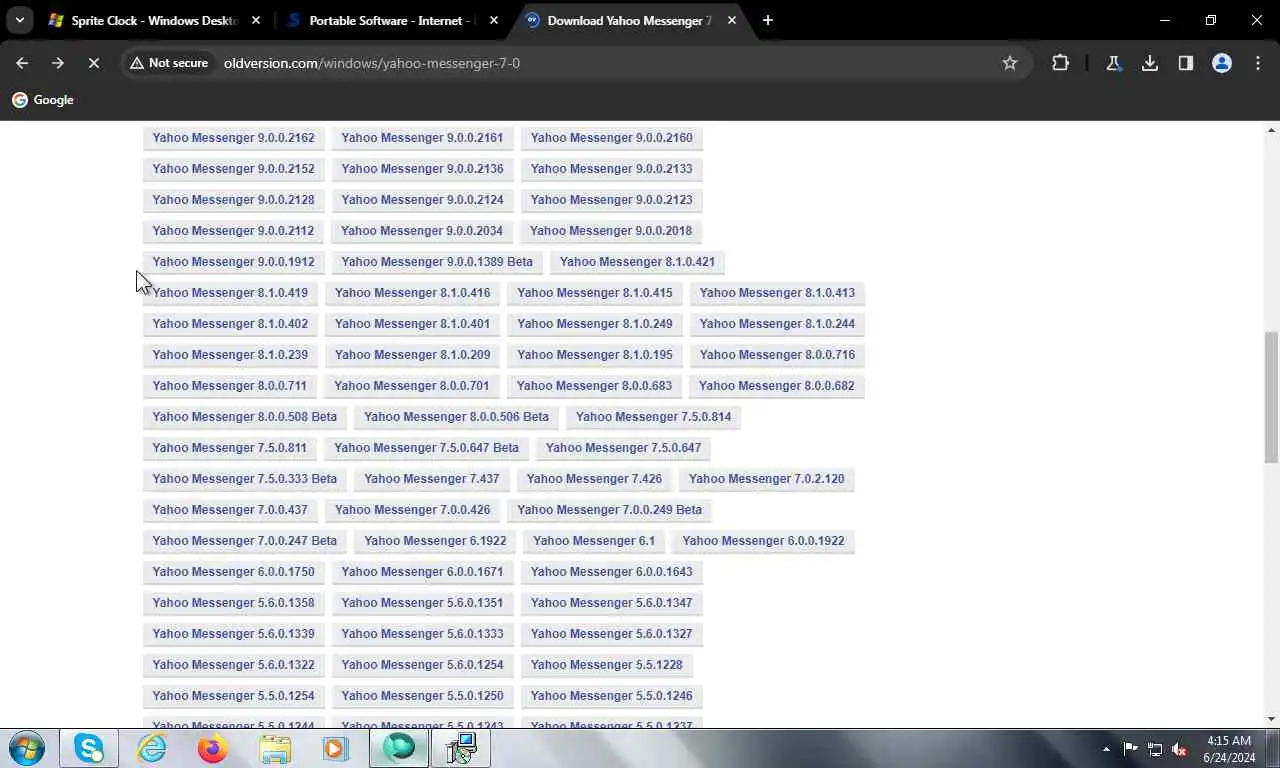1280x768 pixels.
Task: Open the clock showing 4:15 AM
Action: click(x=1229, y=749)
